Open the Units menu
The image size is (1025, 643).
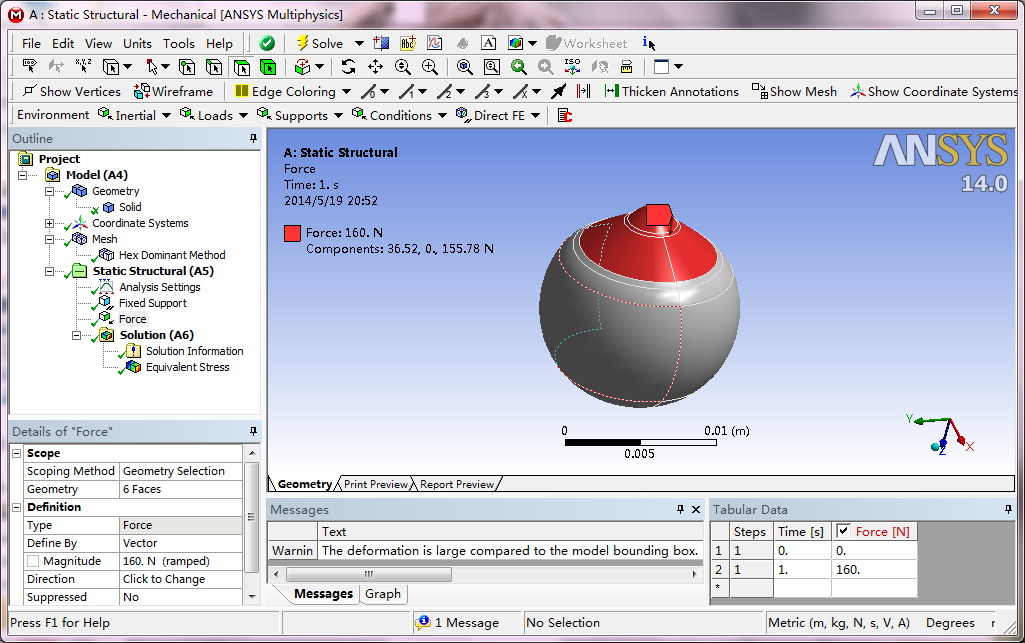coord(137,43)
